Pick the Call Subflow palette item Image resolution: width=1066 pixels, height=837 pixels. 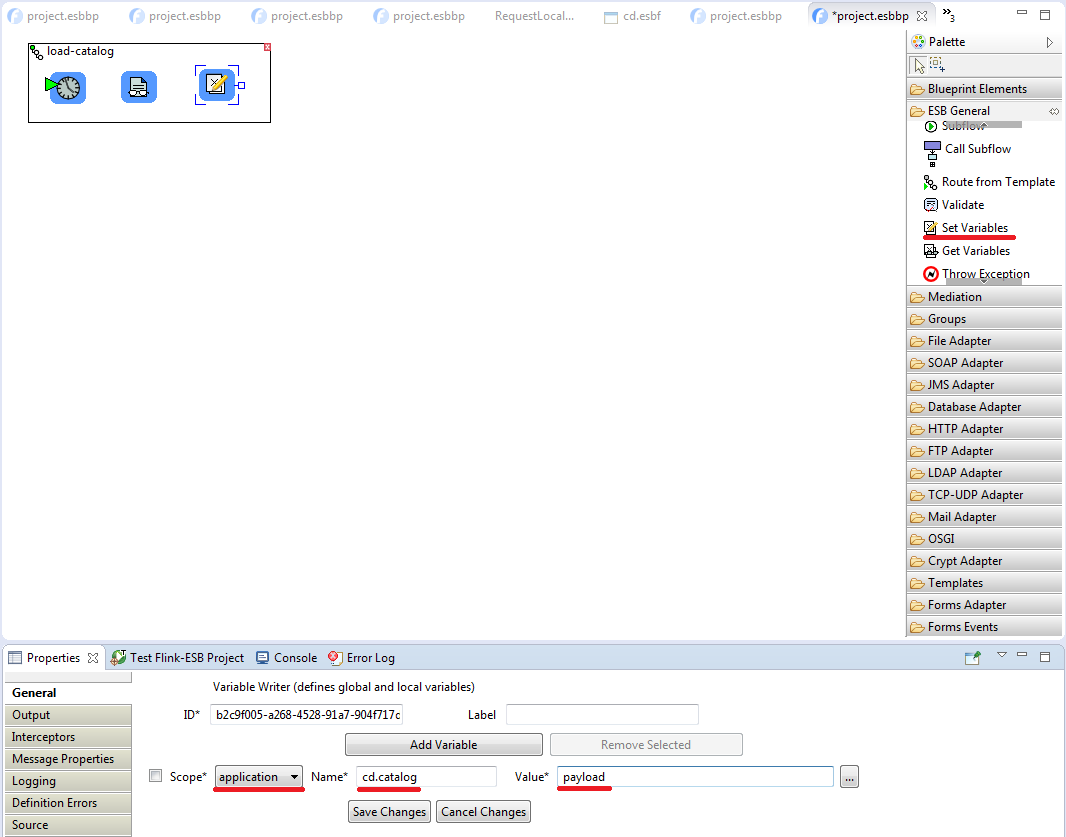977,149
